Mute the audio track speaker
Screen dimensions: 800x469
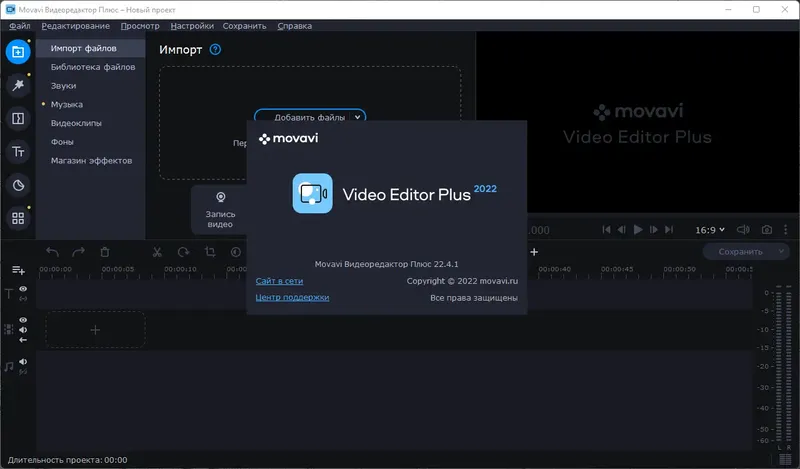tap(23, 362)
